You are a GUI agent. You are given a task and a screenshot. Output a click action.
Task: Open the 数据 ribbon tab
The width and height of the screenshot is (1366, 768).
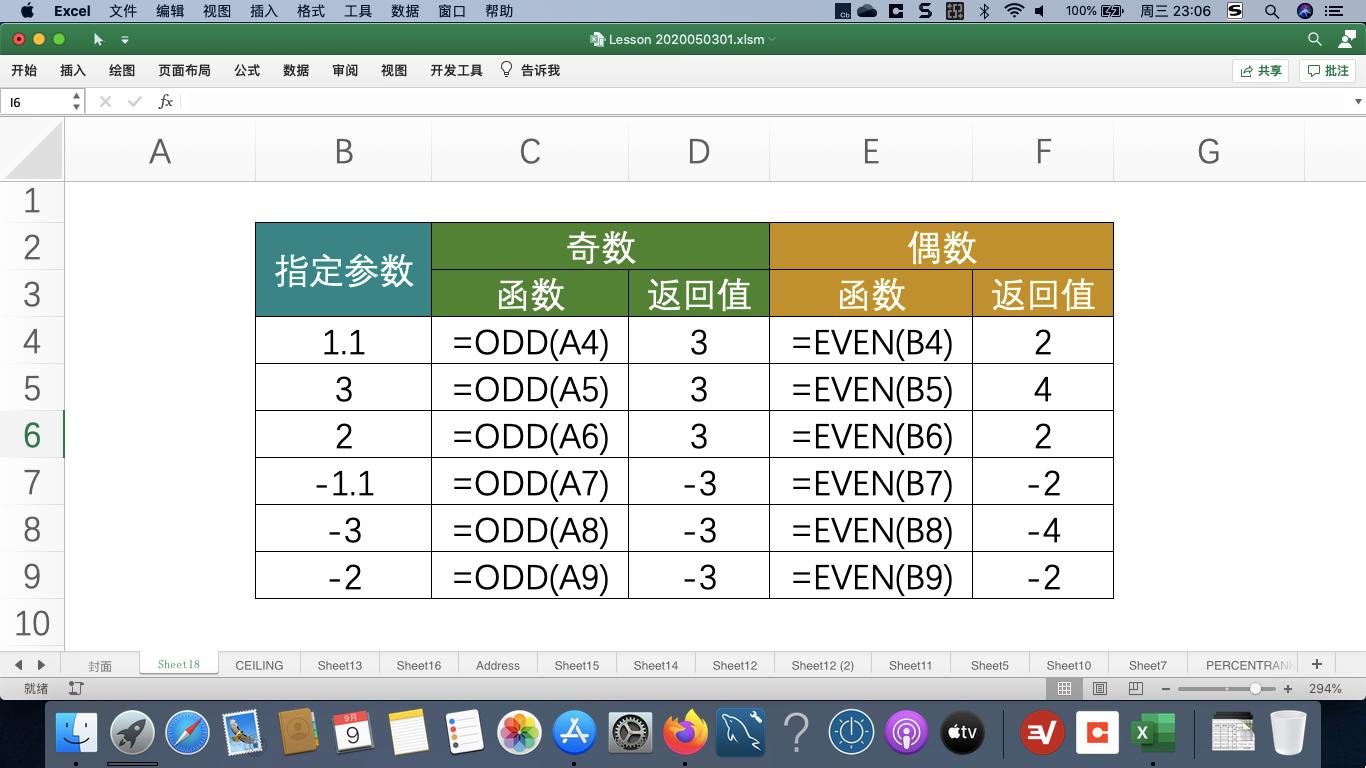(295, 70)
